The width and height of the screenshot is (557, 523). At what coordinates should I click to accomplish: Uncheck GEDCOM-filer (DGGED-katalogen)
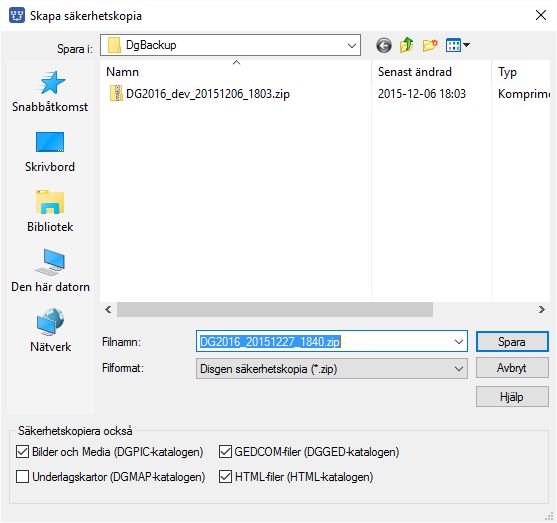[x=225, y=452]
